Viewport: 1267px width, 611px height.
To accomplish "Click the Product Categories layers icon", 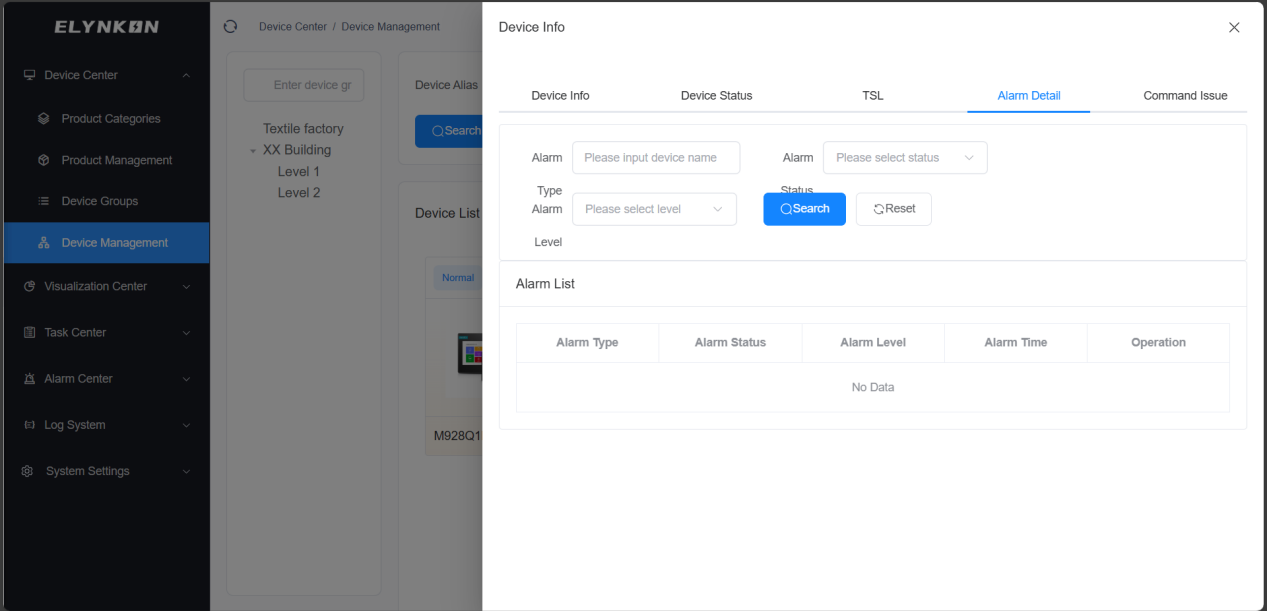I will coord(43,118).
